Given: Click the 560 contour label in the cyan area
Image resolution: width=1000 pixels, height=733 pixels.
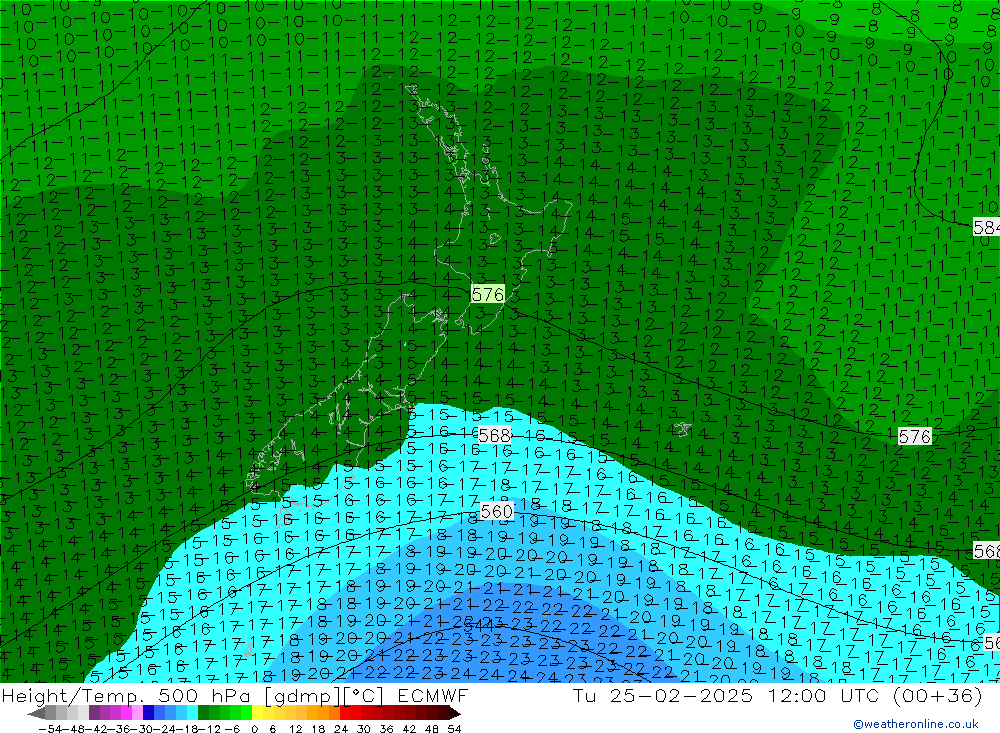Looking at the screenshot, I should pos(496,512).
